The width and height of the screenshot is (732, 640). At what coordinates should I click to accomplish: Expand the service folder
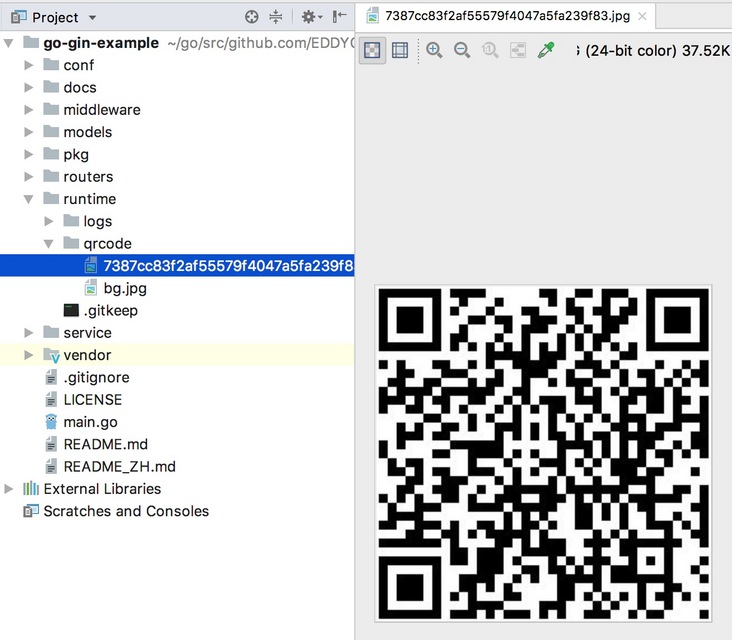coord(28,333)
